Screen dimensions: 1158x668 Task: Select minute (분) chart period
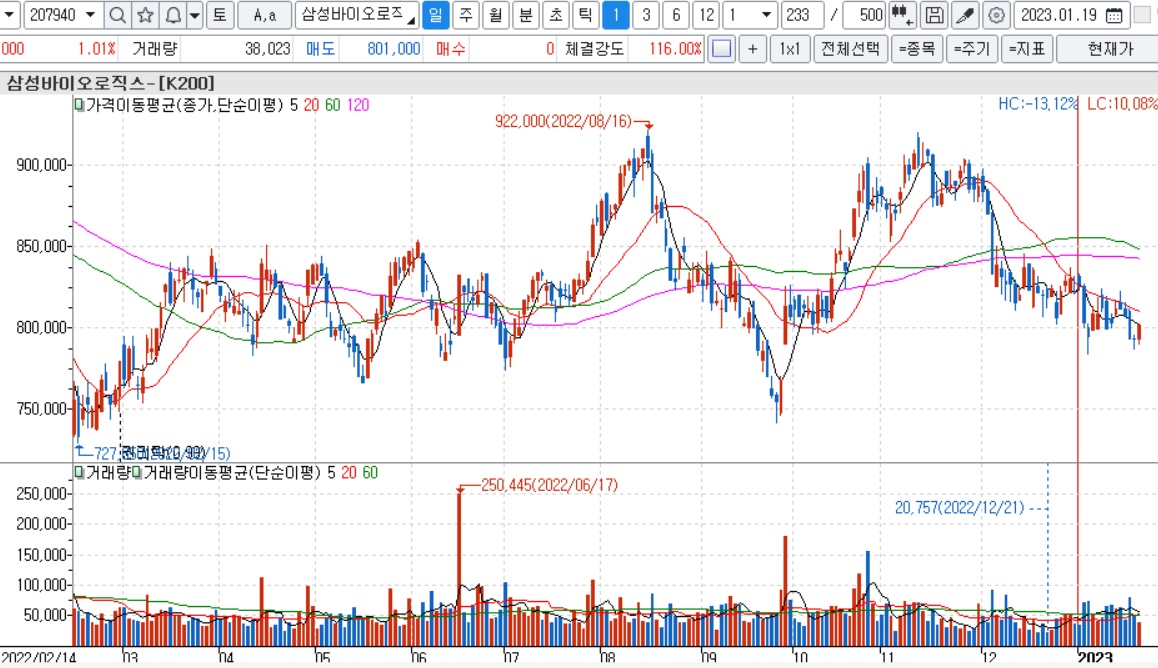tap(526, 15)
